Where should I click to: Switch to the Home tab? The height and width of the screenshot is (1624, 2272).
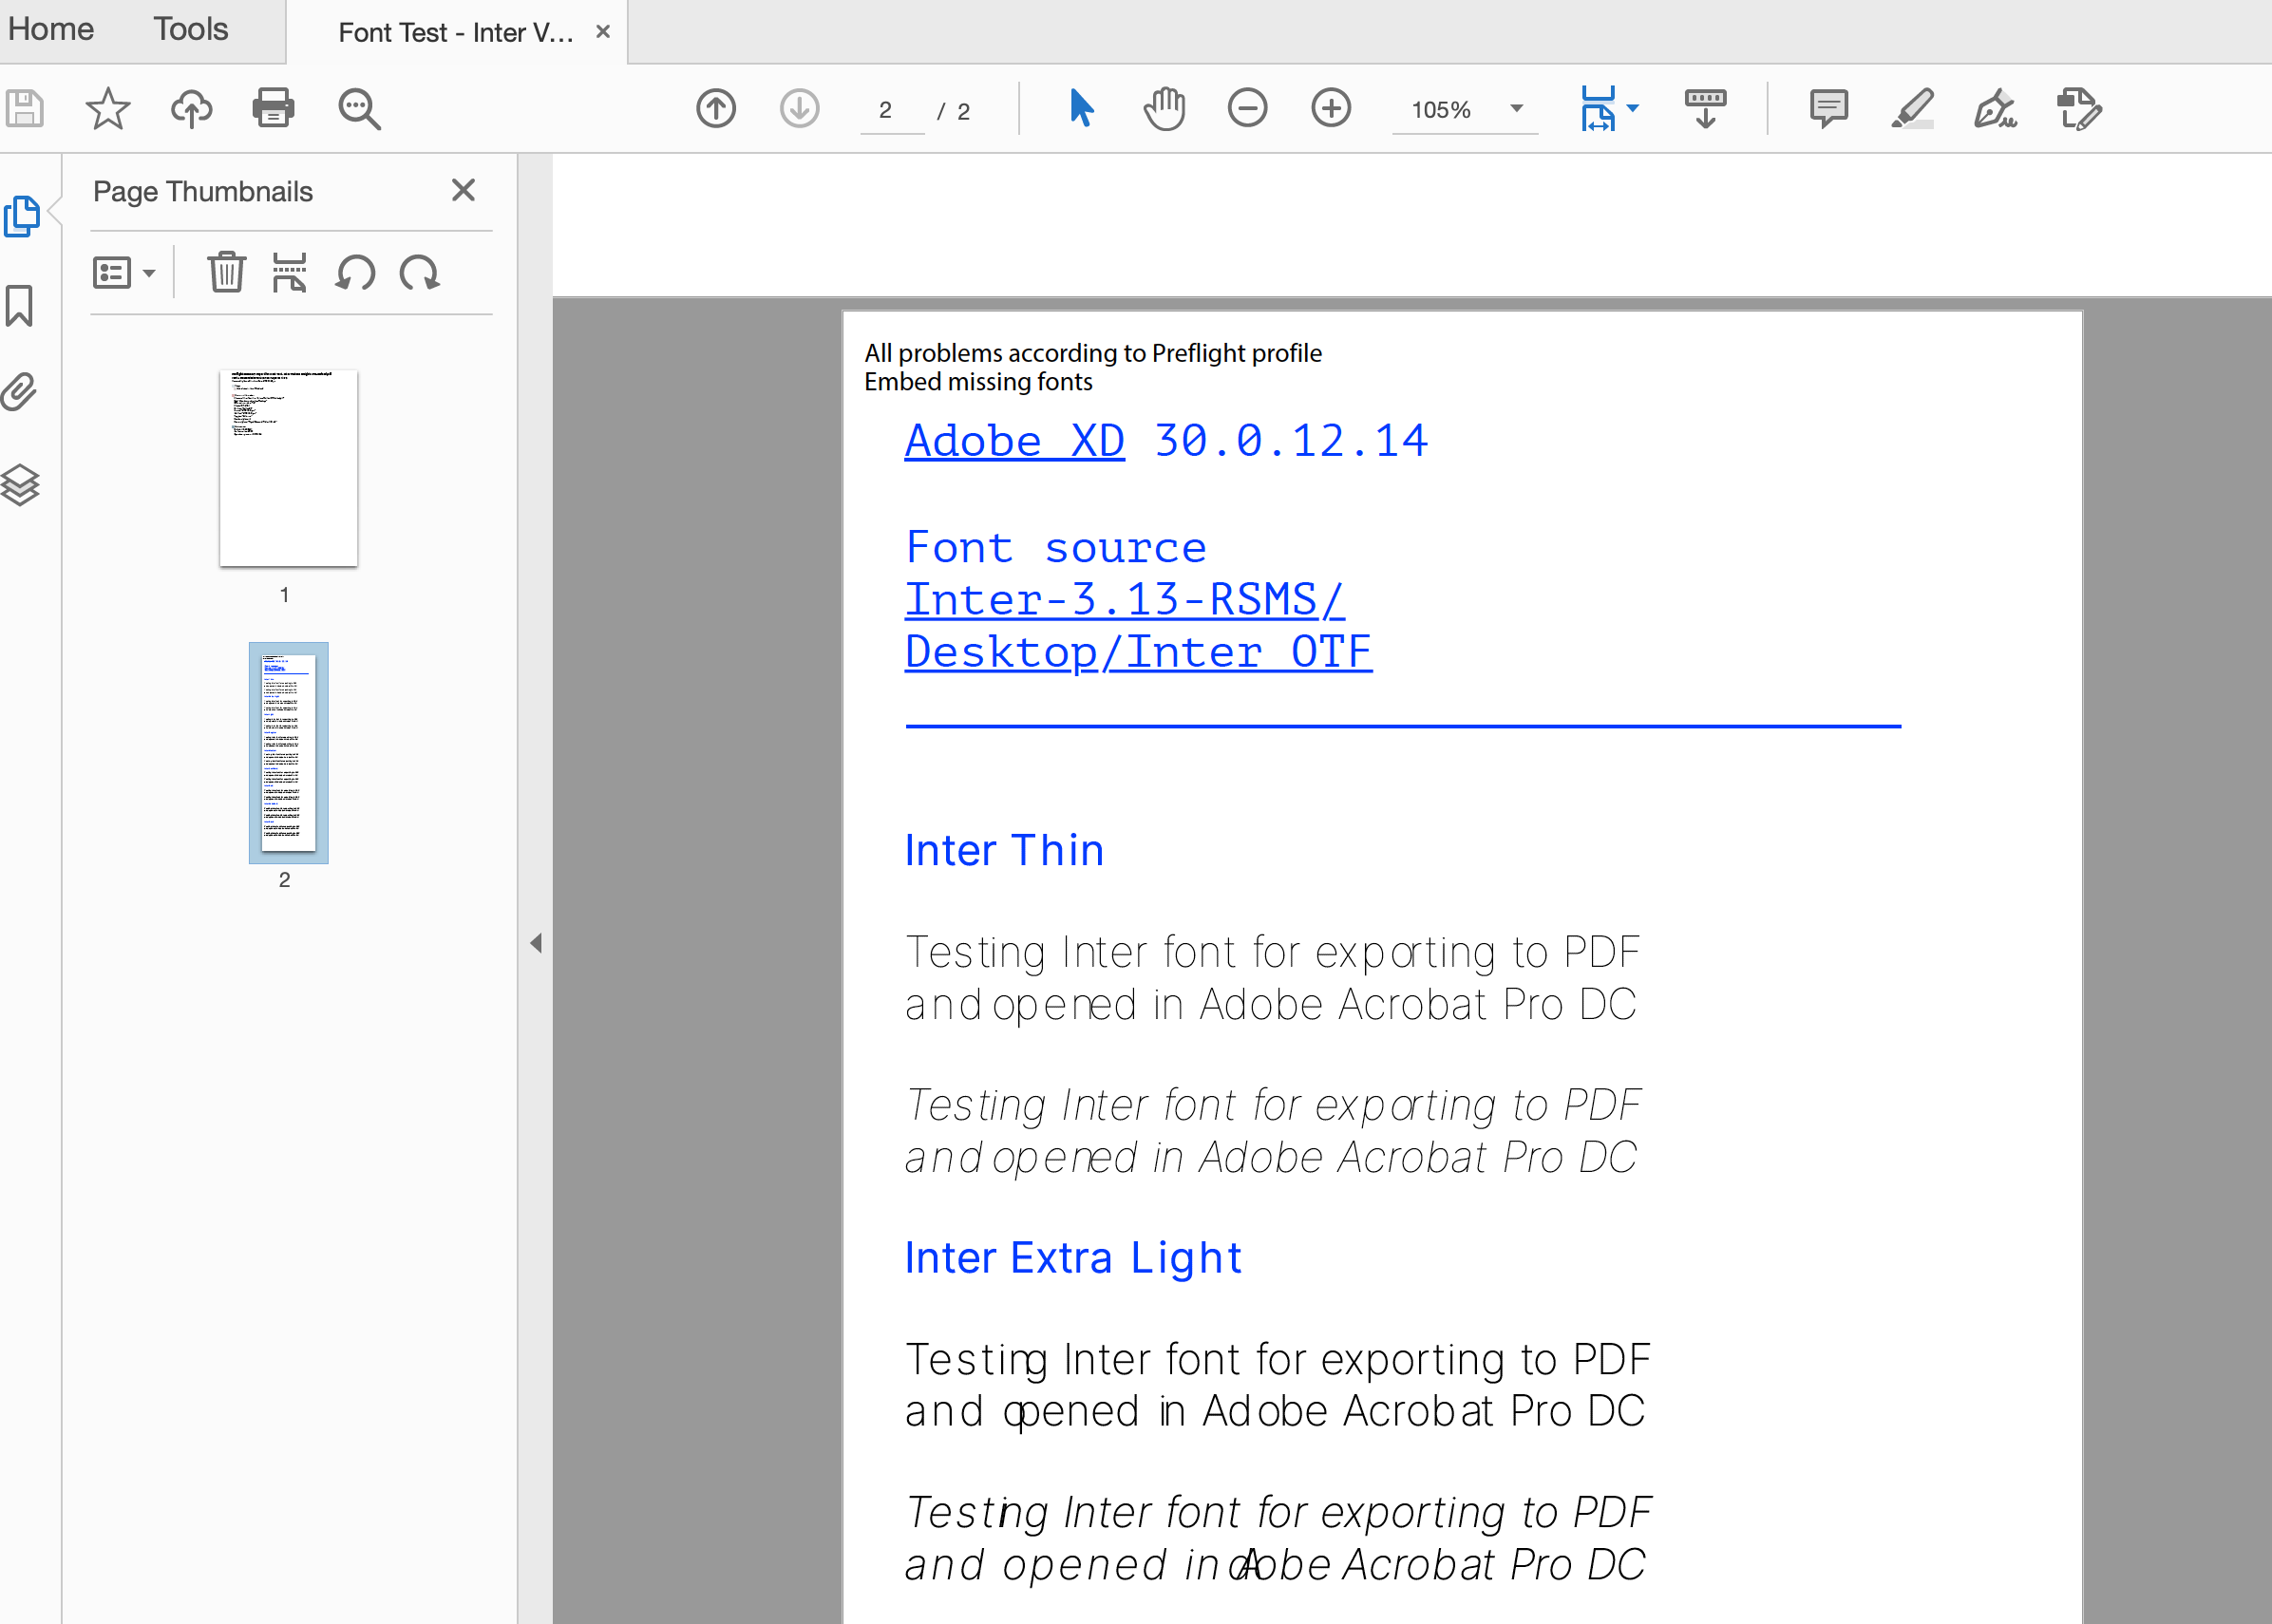tap(51, 29)
